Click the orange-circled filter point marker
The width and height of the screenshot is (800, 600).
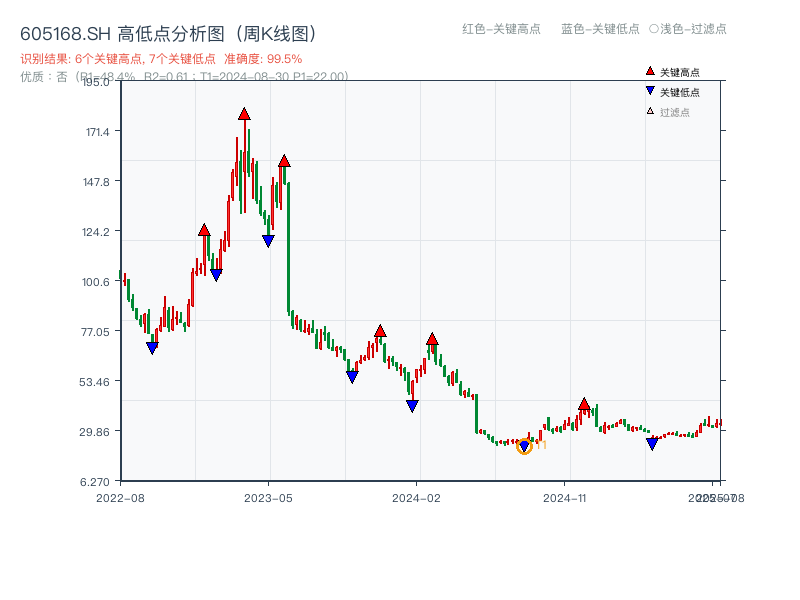coord(523,445)
